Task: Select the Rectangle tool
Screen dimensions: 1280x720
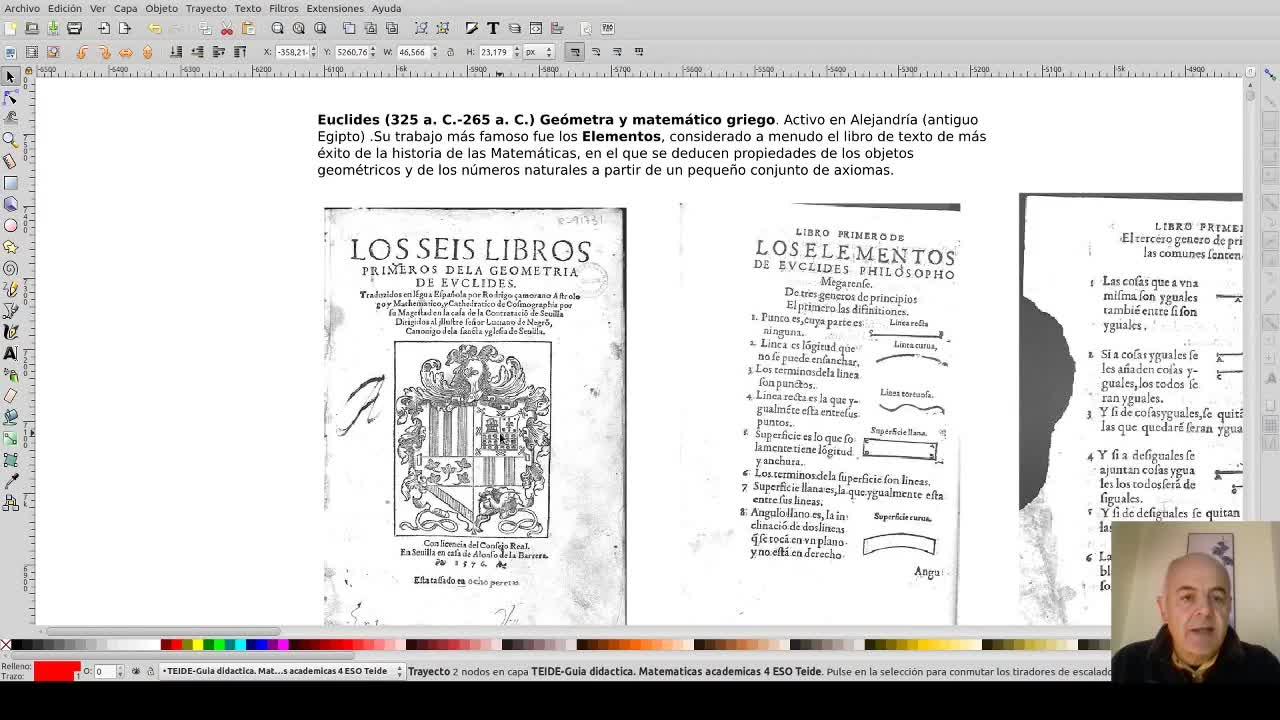Action: click(11, 183)
